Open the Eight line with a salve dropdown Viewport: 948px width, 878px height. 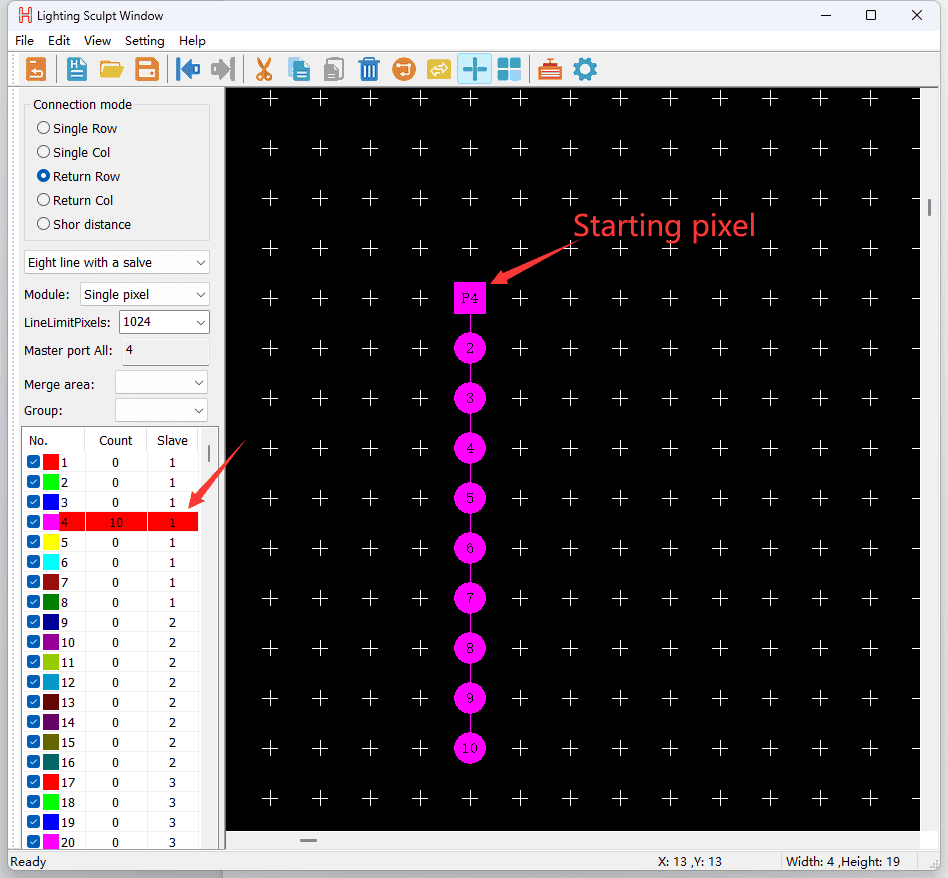pos(116,263)
